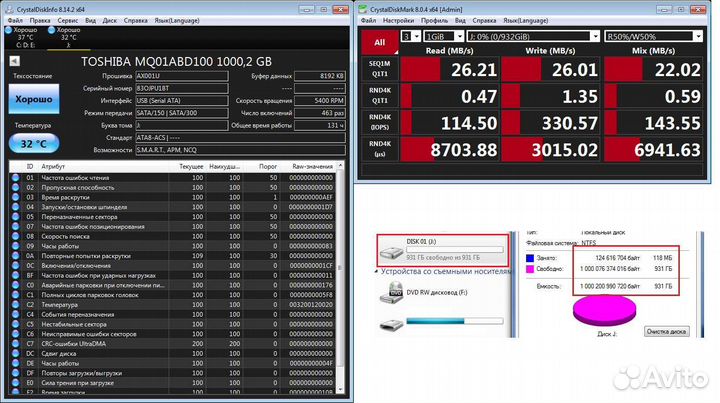This screenshot has width=720, height=403.
Task: Open the Настройки menu in CrystalDiskMark
Action: coord(398,21)
